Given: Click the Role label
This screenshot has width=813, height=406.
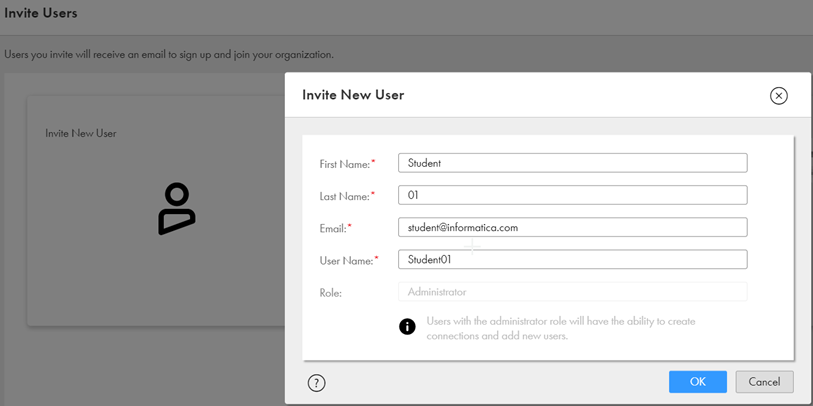Looking at the screenshot, I should (331, 293).
